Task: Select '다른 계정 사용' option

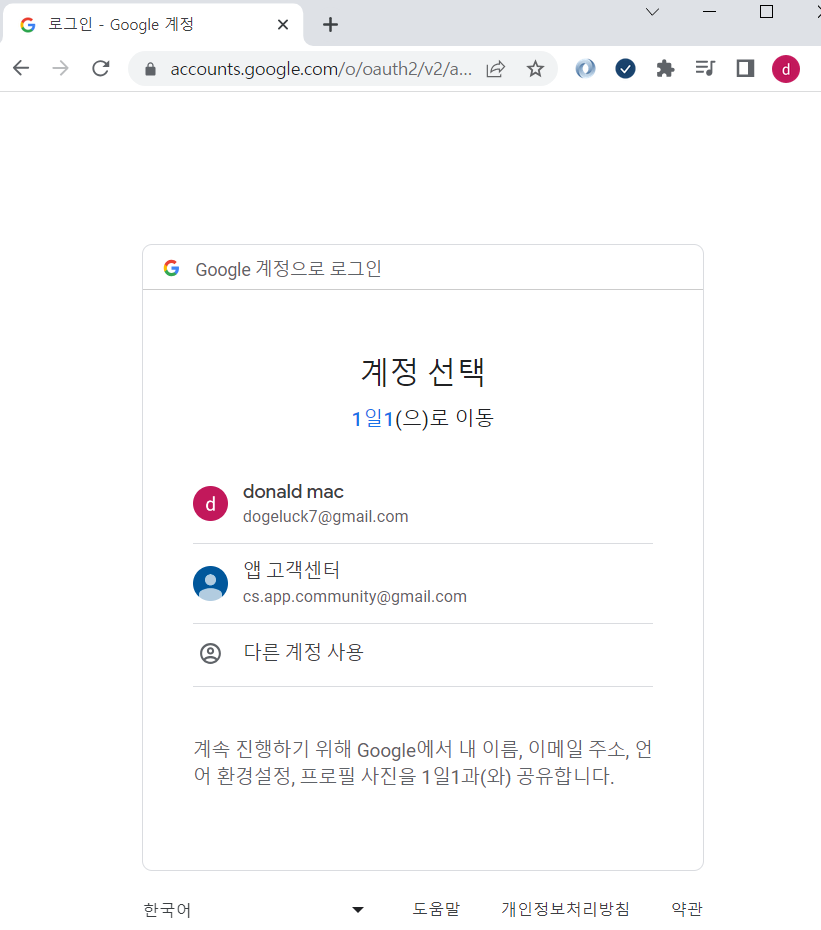Action: [422, 653]
